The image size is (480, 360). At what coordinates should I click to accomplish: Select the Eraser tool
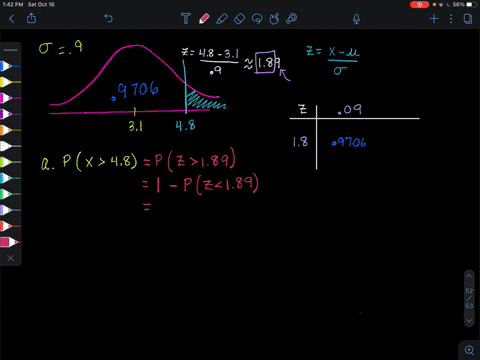point(239,19)
